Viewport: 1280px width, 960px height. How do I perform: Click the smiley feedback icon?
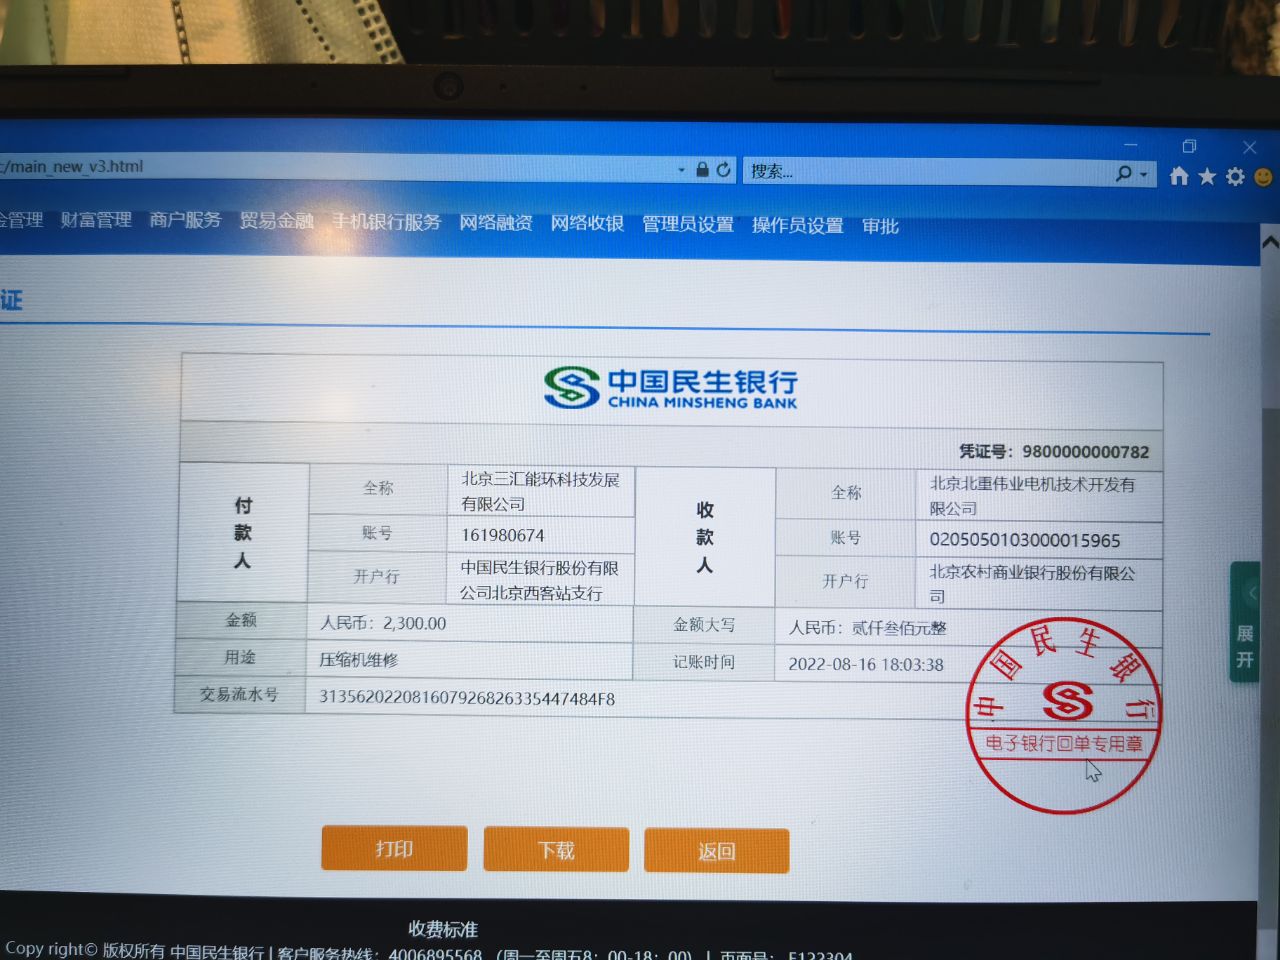click(1264, 177)
